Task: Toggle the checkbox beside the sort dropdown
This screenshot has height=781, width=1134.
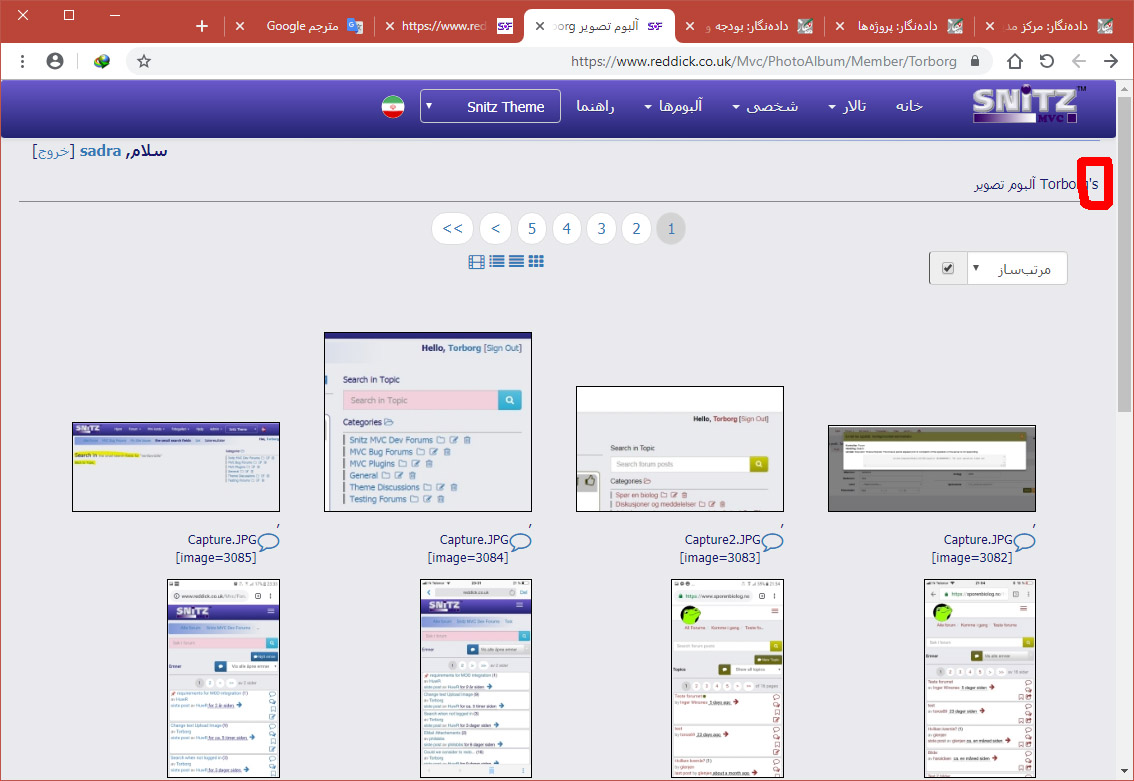Action: click(x=947, y=268)
